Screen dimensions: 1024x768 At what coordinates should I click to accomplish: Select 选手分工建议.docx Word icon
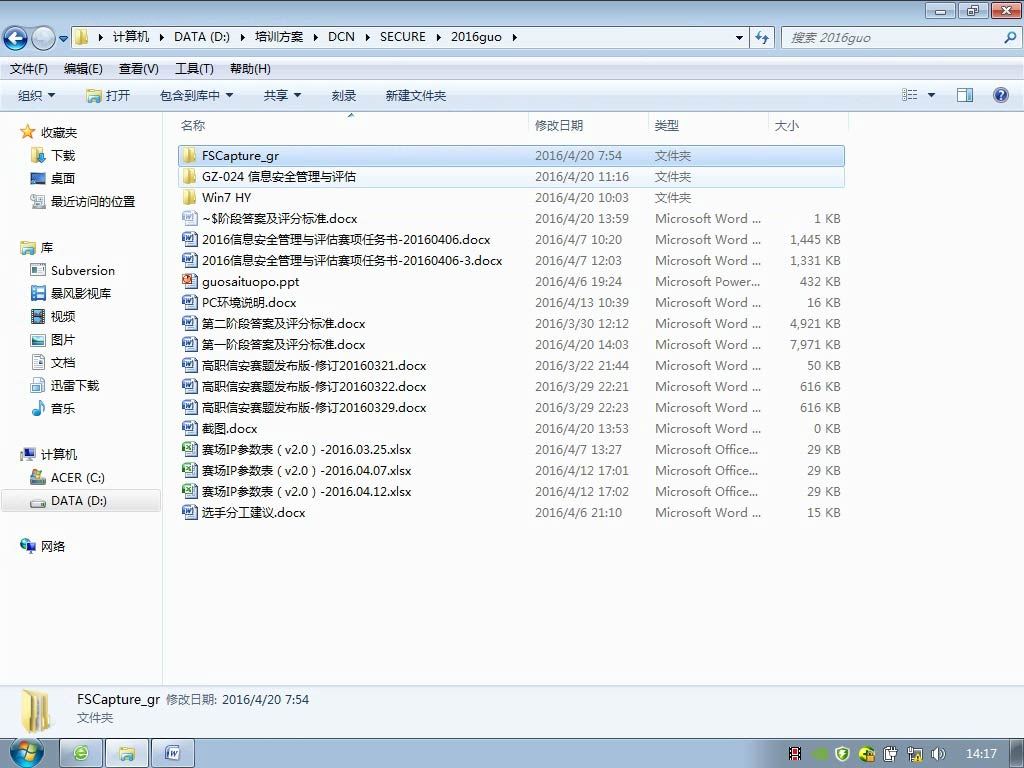pos(189,512)
